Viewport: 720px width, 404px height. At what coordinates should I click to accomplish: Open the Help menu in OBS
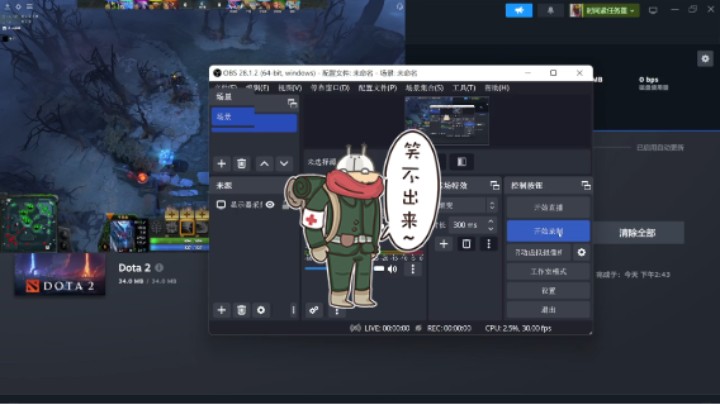point(497,88)
